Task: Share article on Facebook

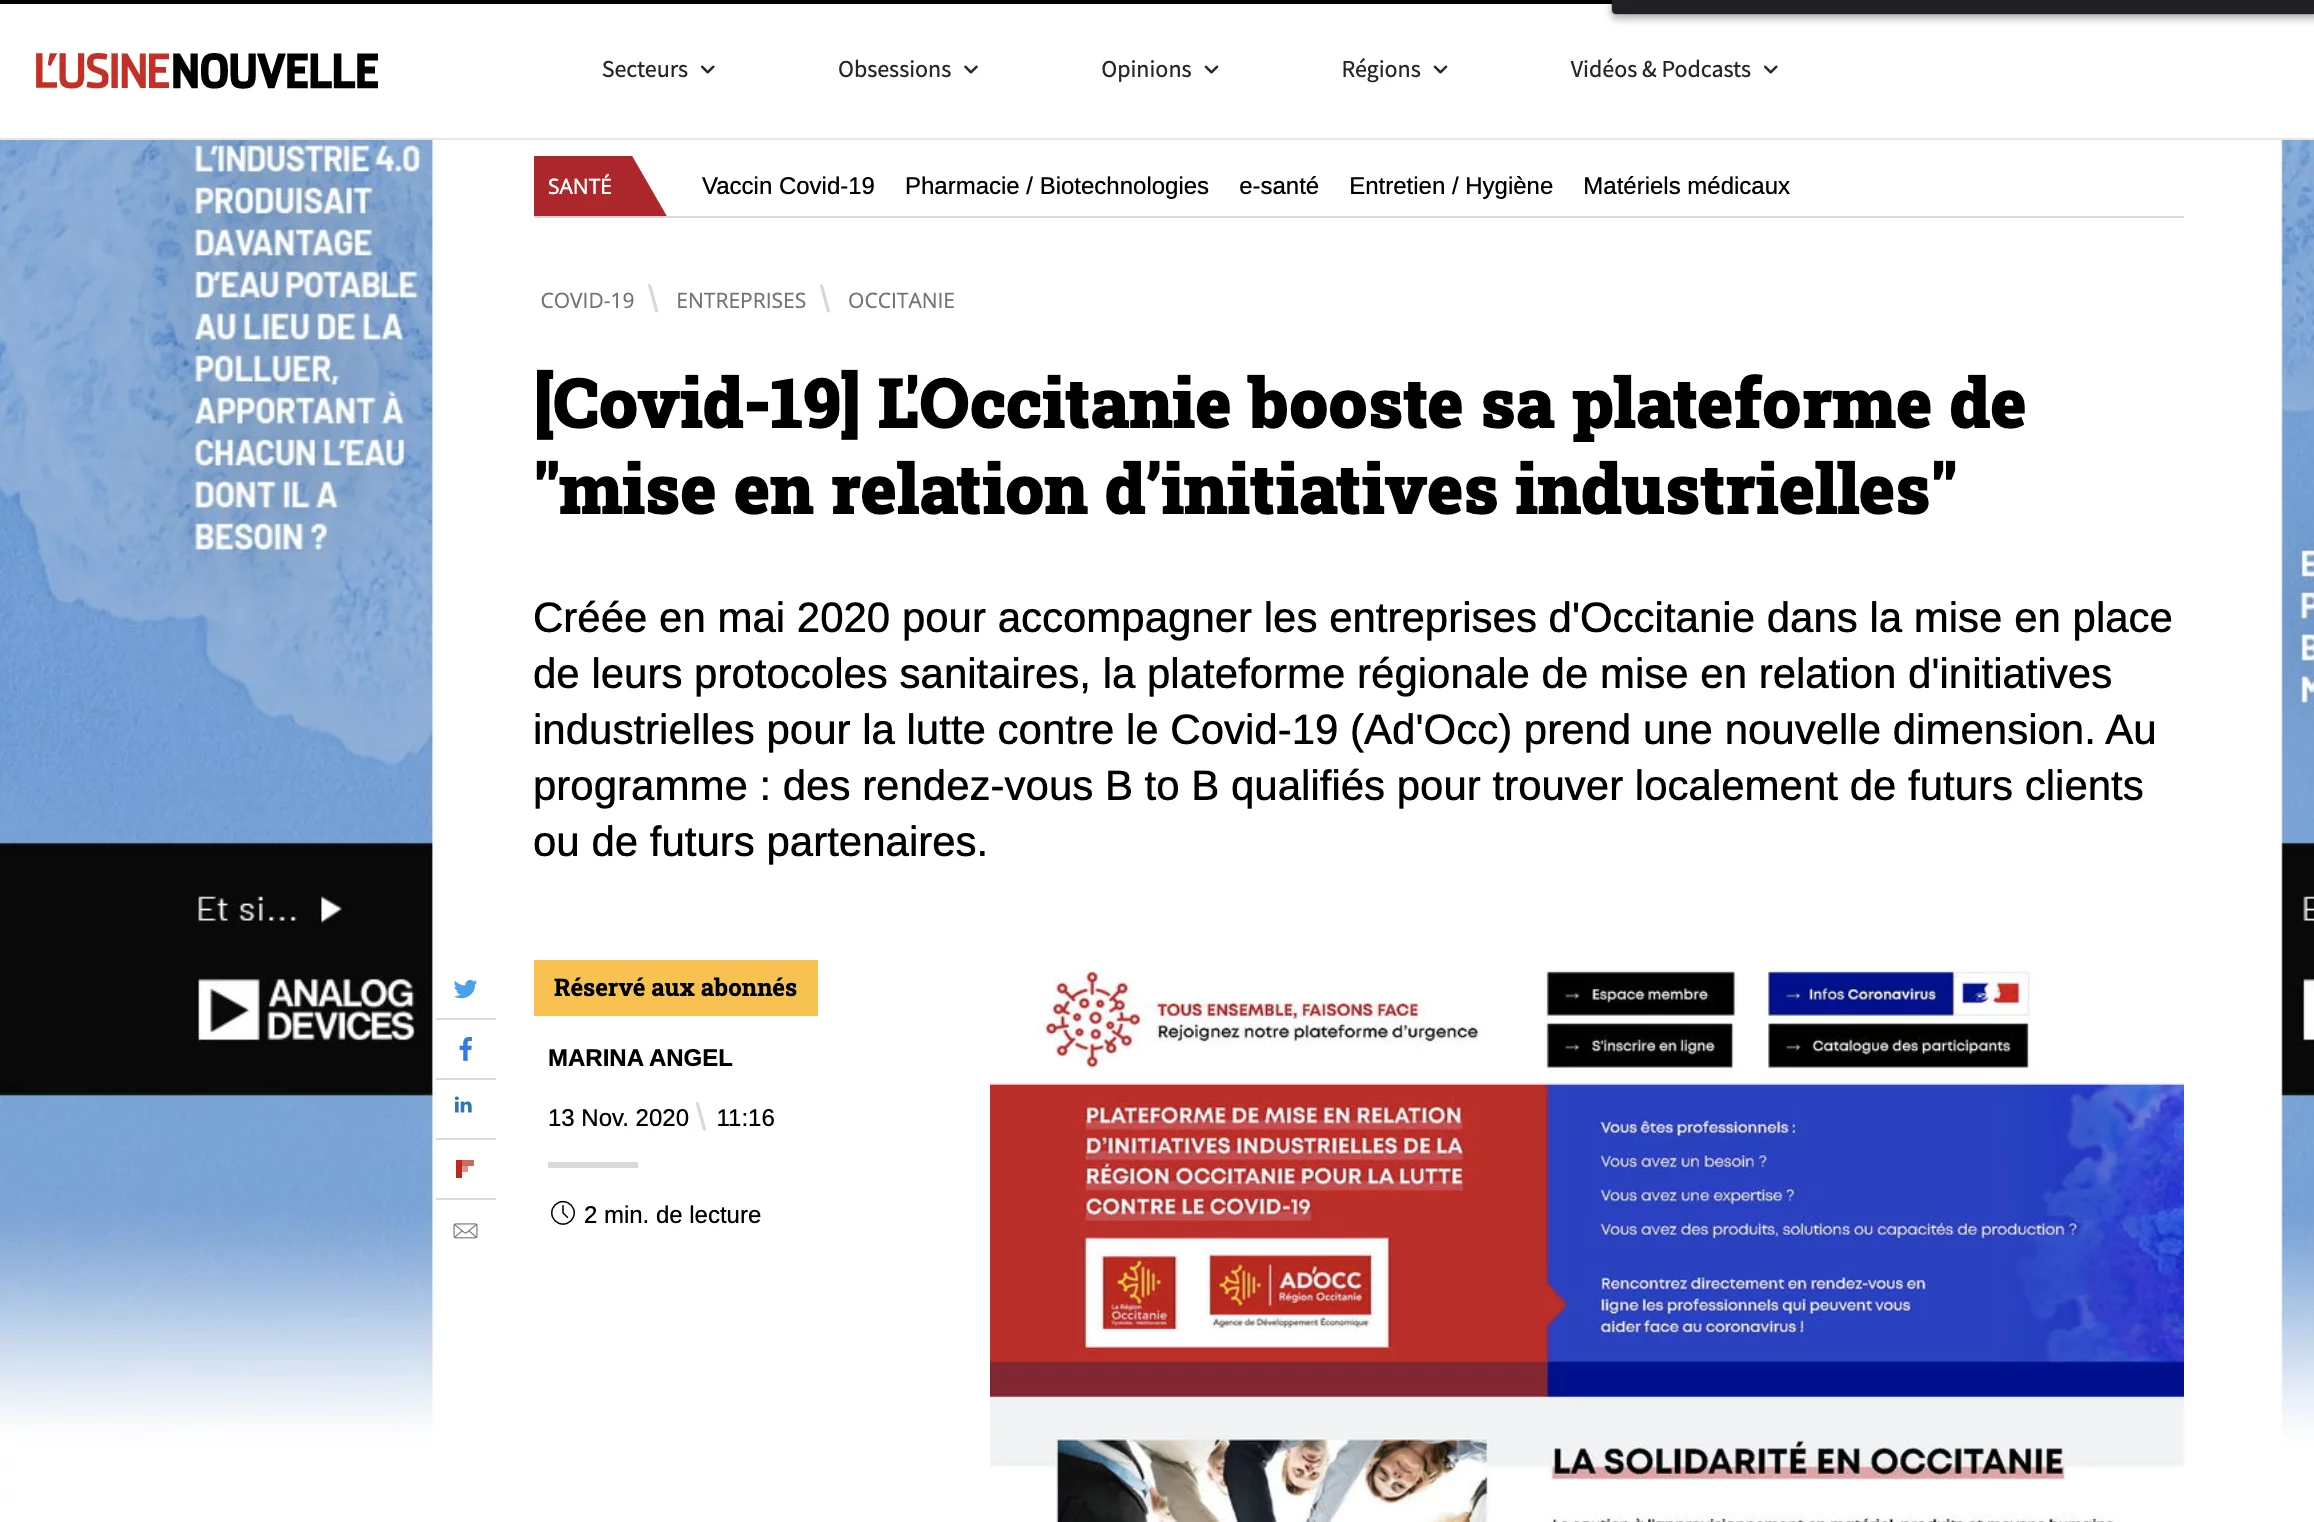Action: click(x=465, y=1049)
